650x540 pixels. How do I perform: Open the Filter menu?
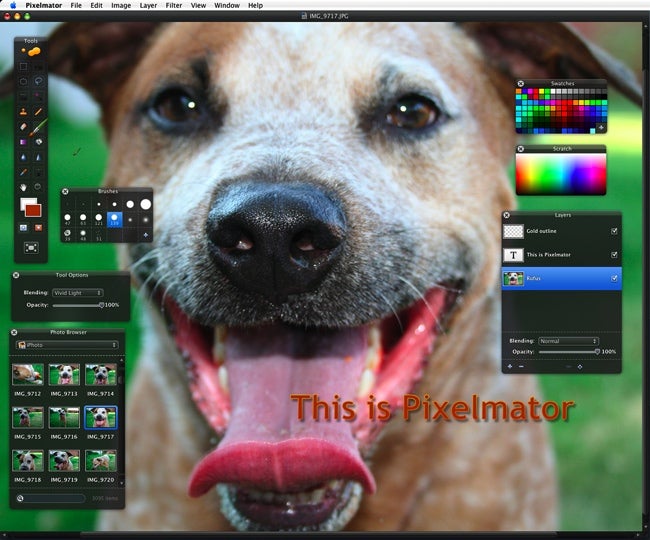174,5
